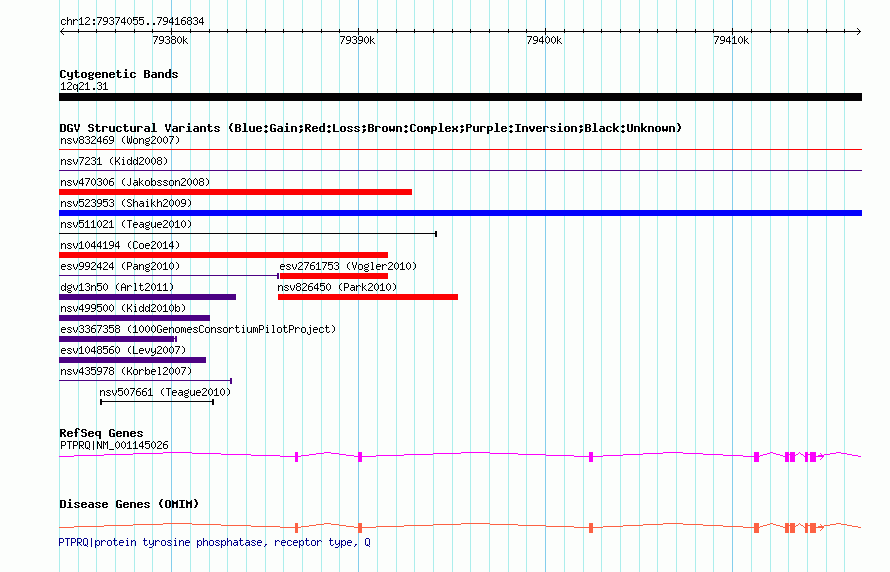Click the 79380k ruler tick label
The width and height of the screenshot is (890, 572).
(x=170, y=40)
